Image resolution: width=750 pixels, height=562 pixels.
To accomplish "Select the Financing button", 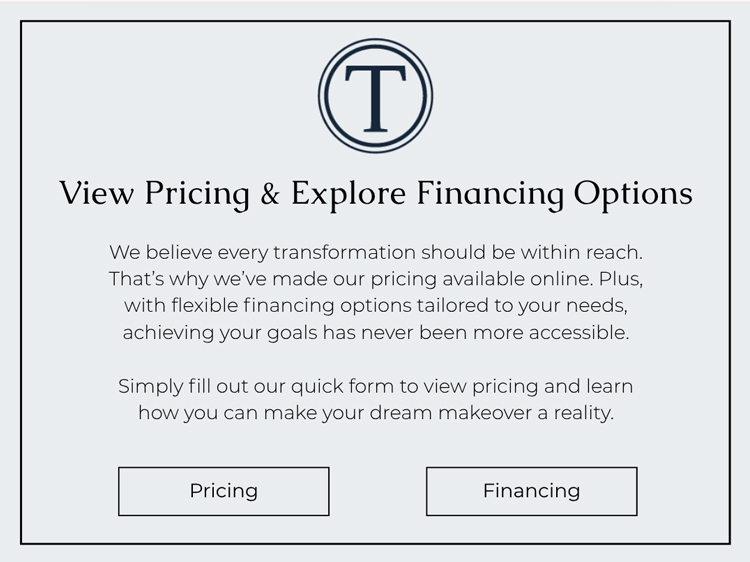I will [531, 491].
